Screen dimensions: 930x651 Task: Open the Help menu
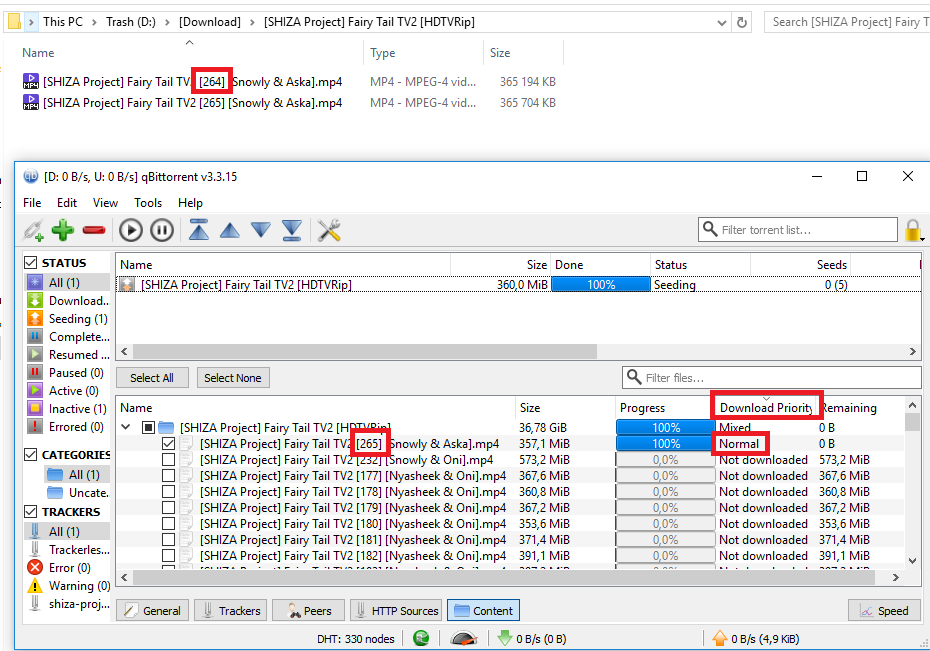click(x=190, y=203)
